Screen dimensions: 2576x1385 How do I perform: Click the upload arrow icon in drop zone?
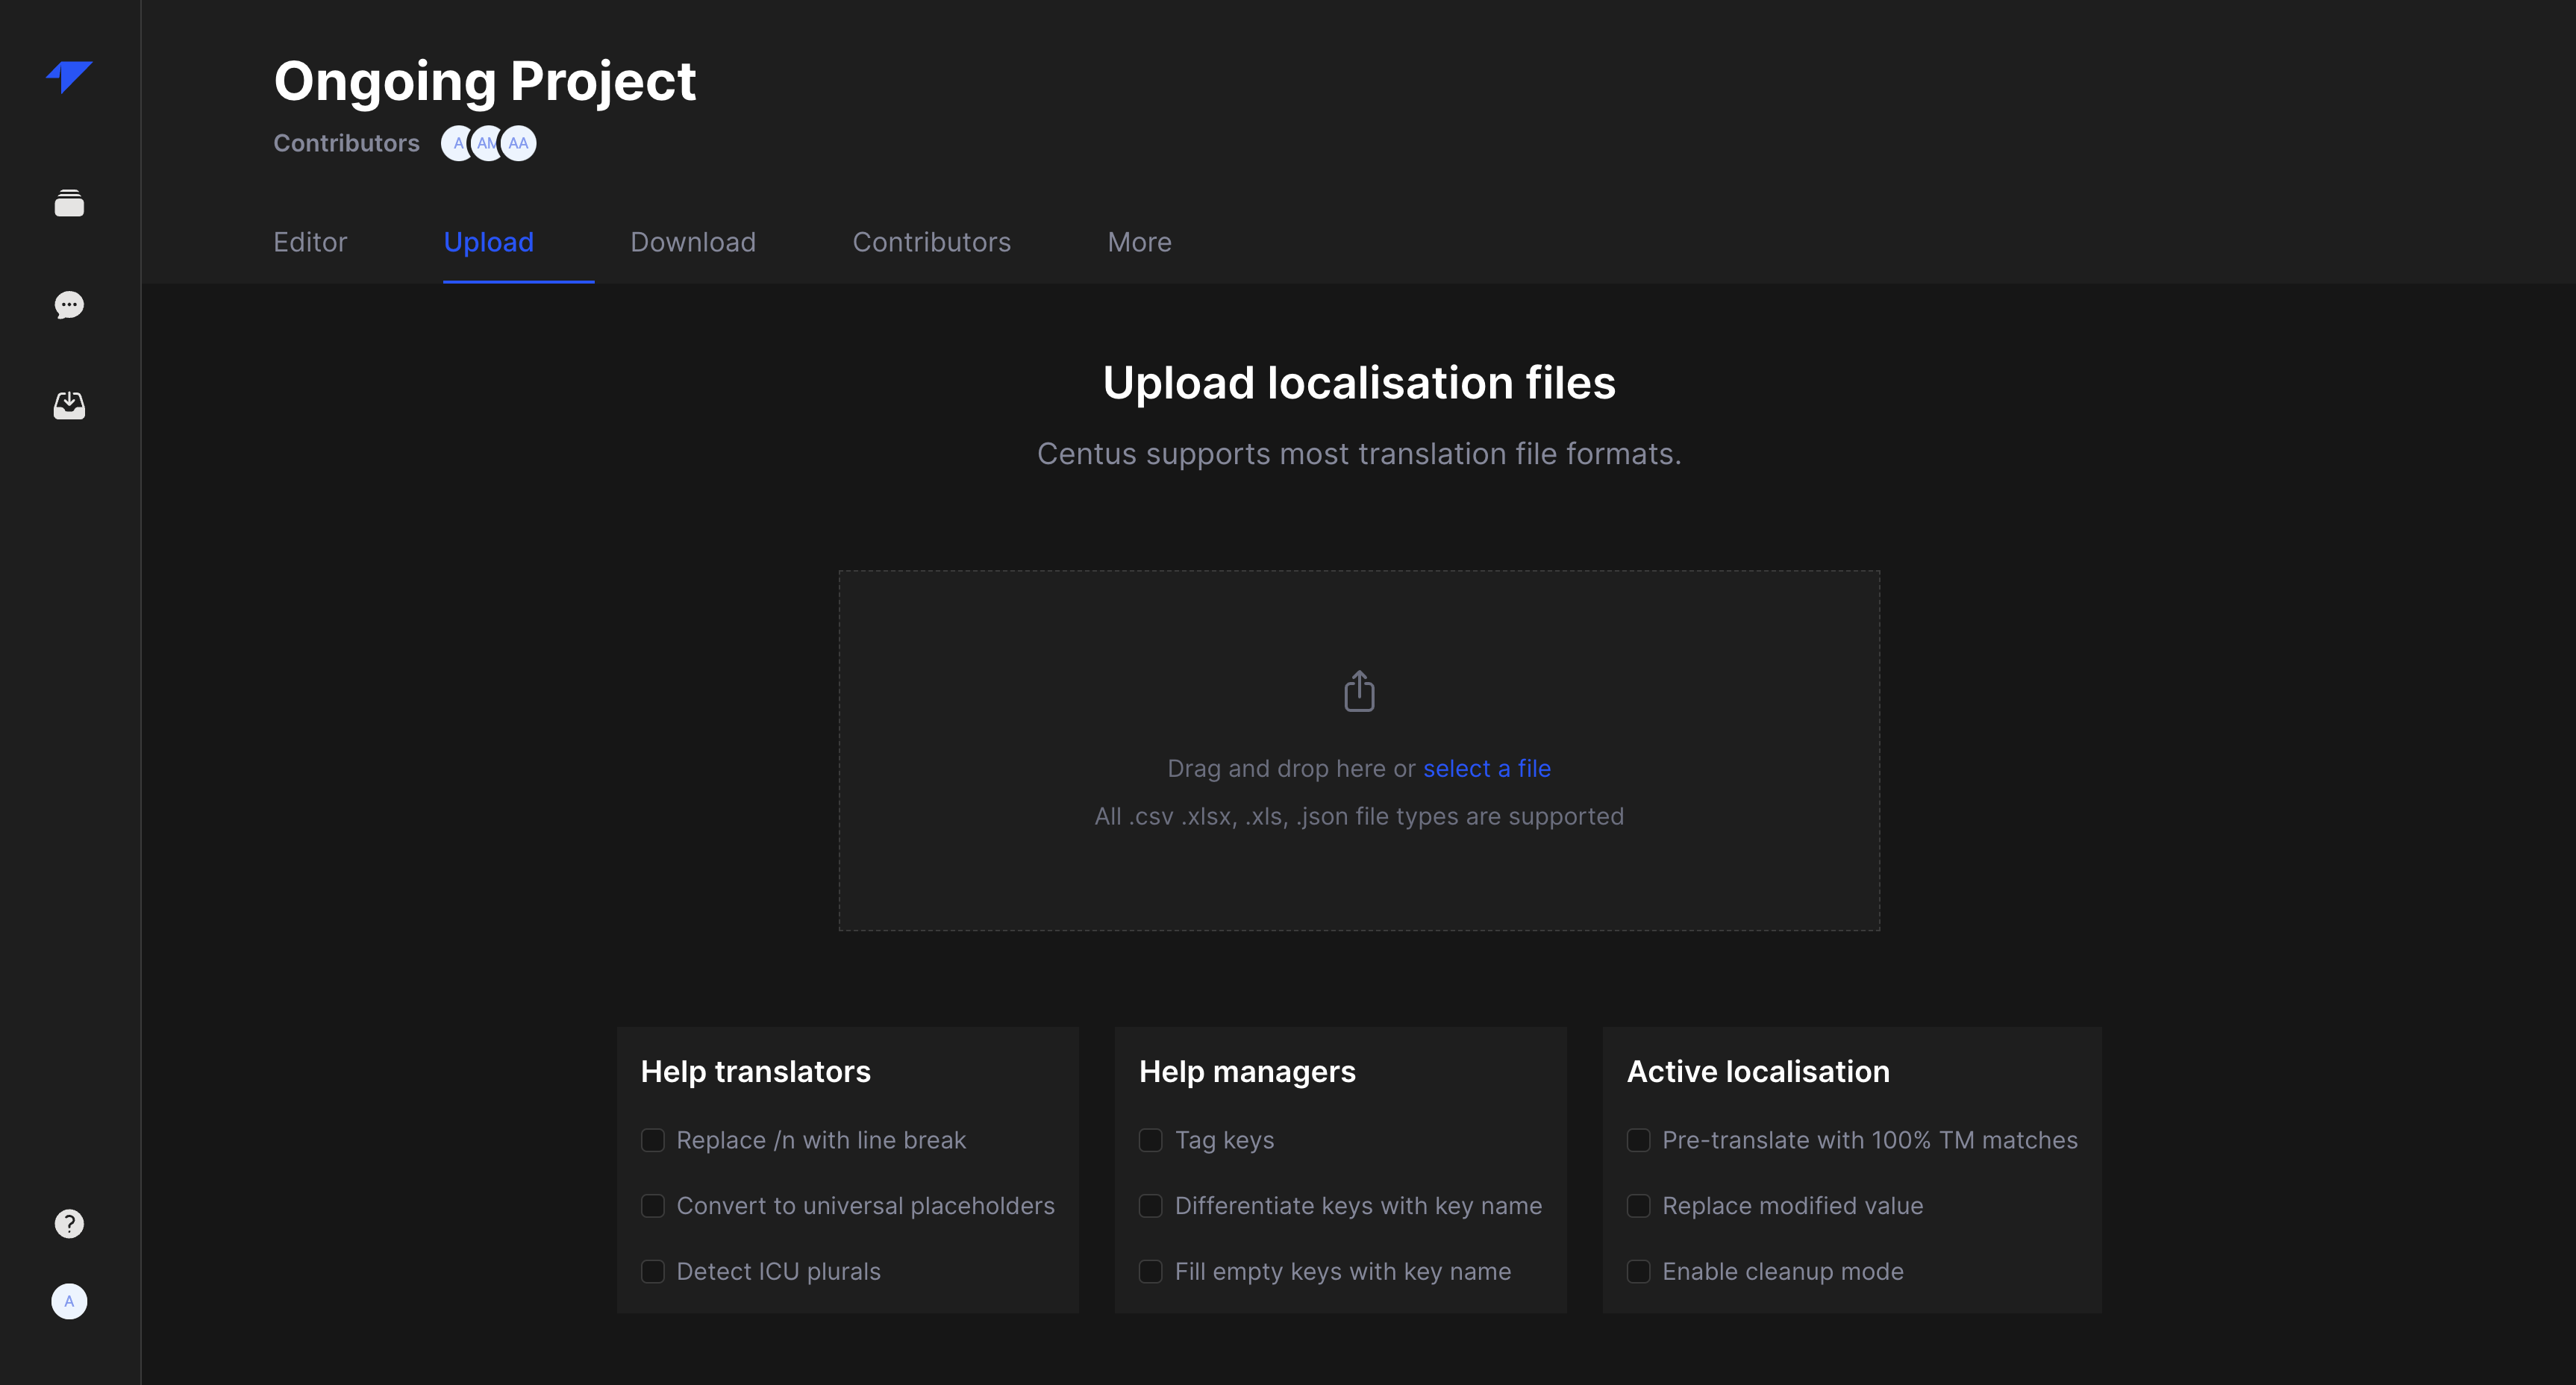(x=1359, y=691)
